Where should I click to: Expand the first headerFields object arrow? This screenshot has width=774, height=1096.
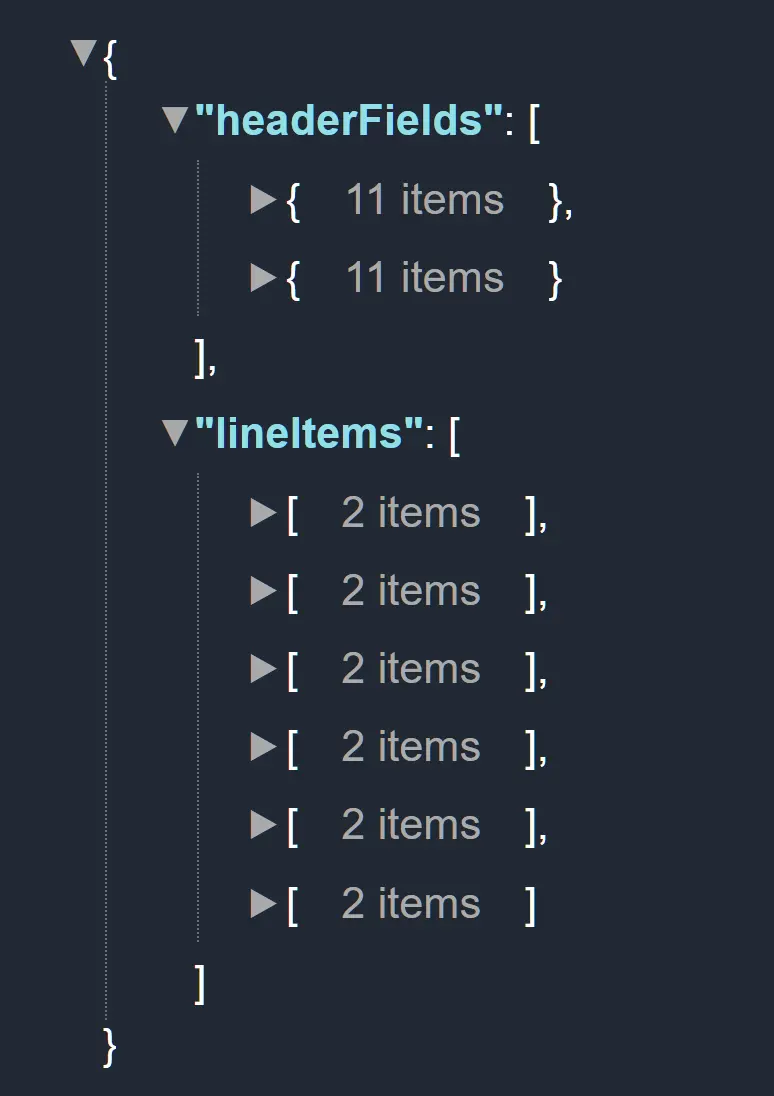[x=263, y=200]
